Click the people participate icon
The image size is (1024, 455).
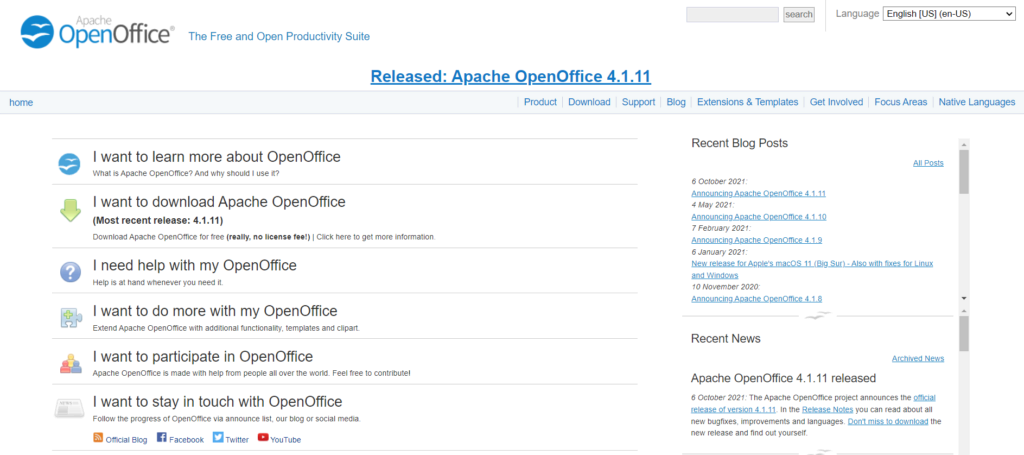coord(70,363)
